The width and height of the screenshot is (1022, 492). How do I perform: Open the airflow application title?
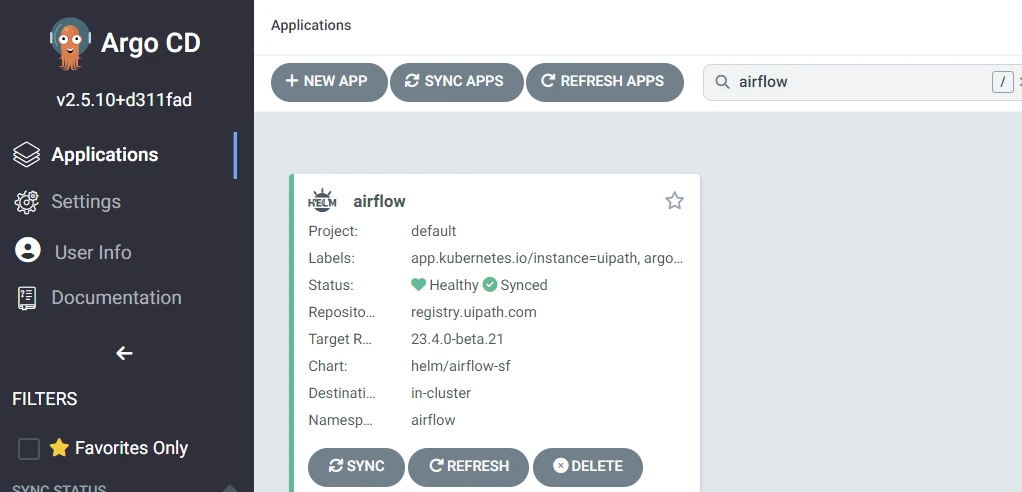pyautogui.click(x=379, y=201)
